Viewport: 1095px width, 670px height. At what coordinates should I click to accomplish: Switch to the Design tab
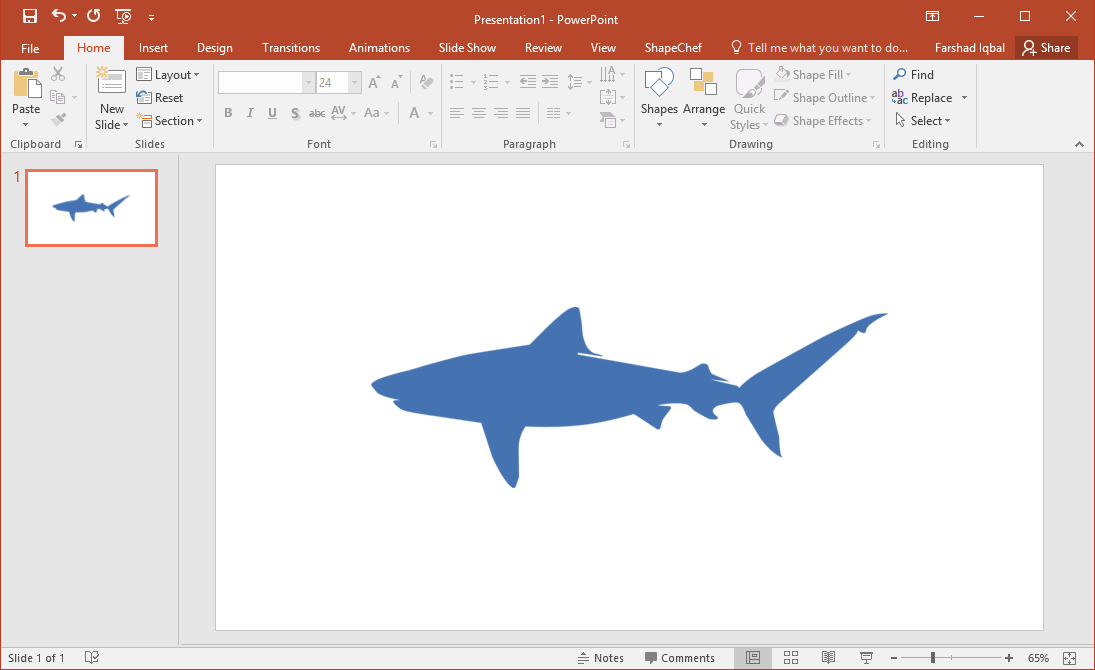214,48
